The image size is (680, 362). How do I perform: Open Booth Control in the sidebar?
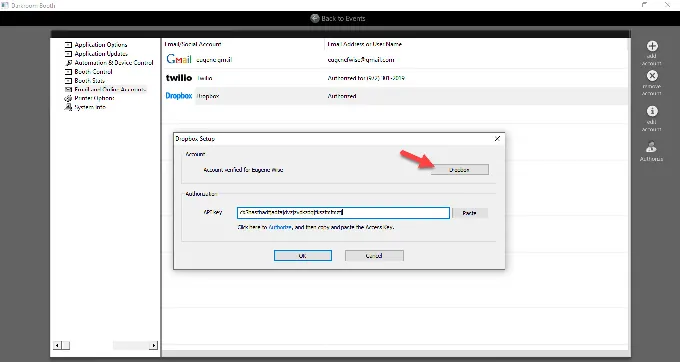93,72
